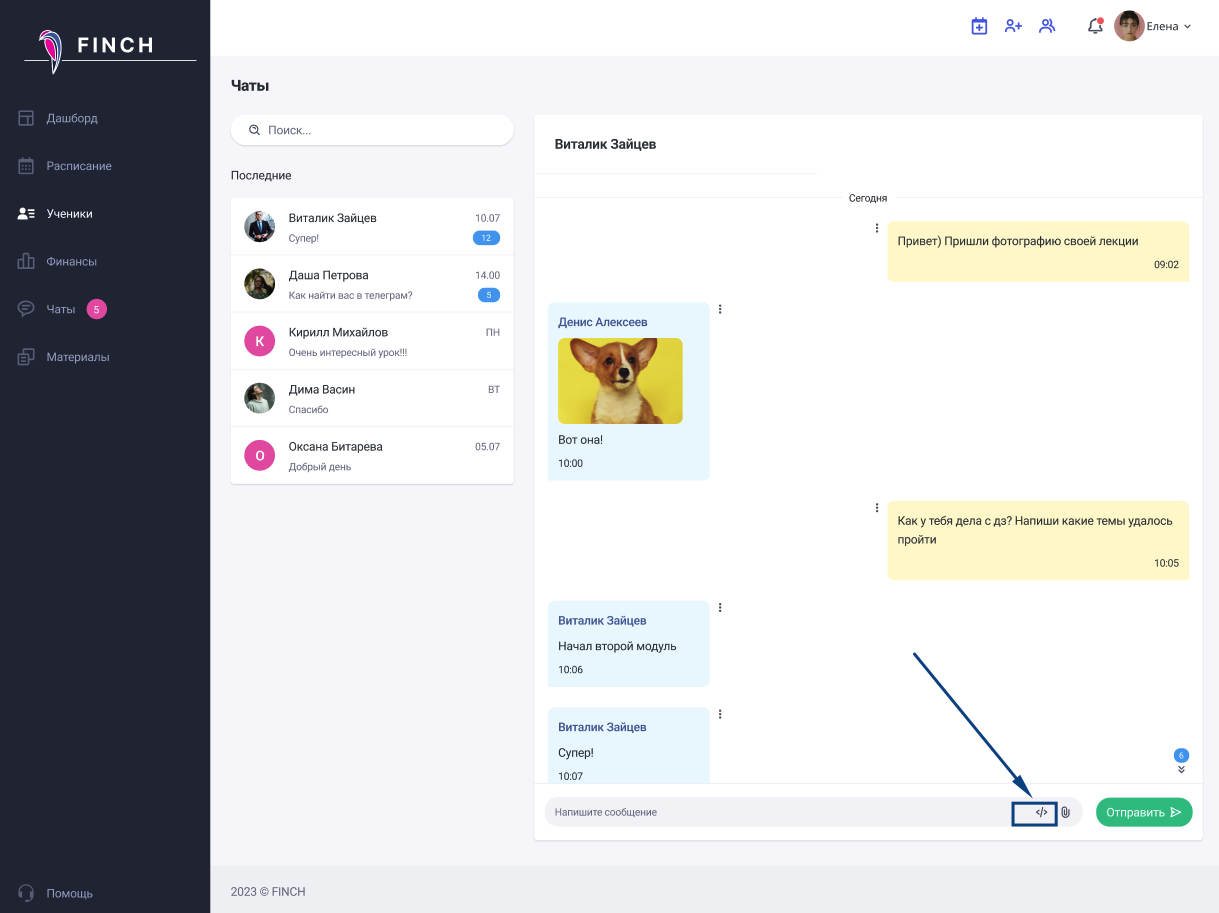The image size is (1219, 913).
Task: Open Финансы section in the sidebar
Action: pyautogui.click(x=71, y=261)
